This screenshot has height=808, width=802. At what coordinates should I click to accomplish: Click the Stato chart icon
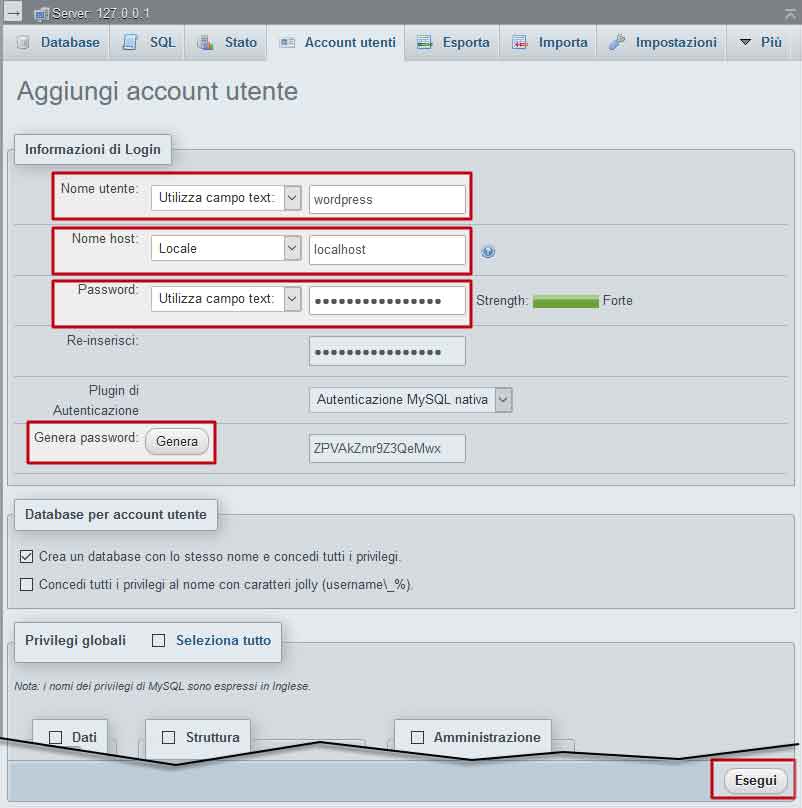pos(206,42)
